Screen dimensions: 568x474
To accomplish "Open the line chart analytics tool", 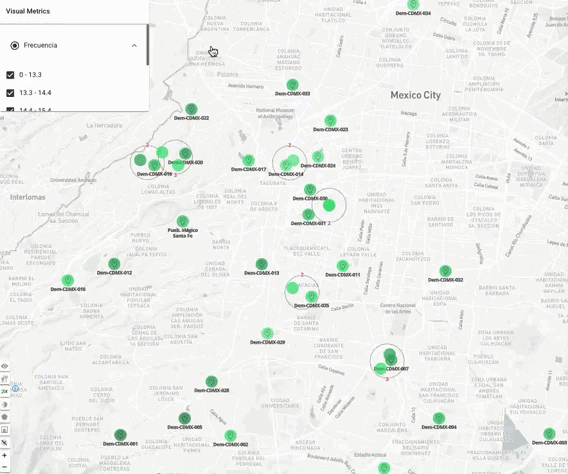I will [5, 391].
